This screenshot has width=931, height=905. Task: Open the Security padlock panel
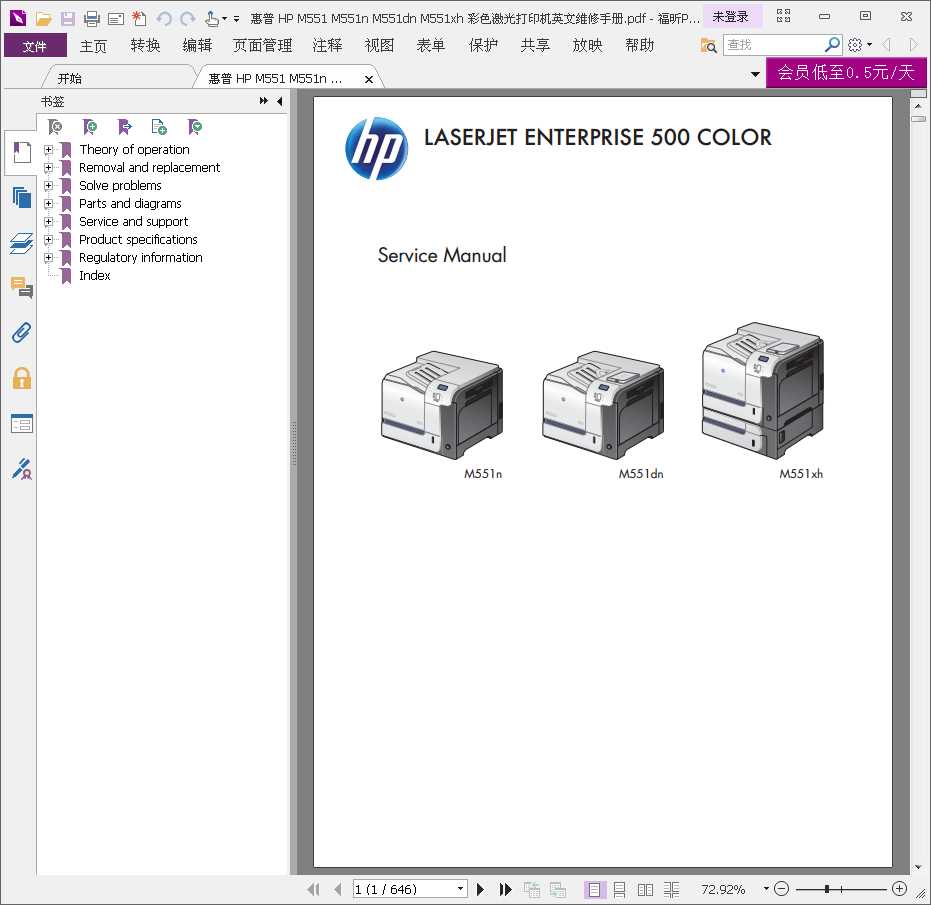[x=21, y=378]
